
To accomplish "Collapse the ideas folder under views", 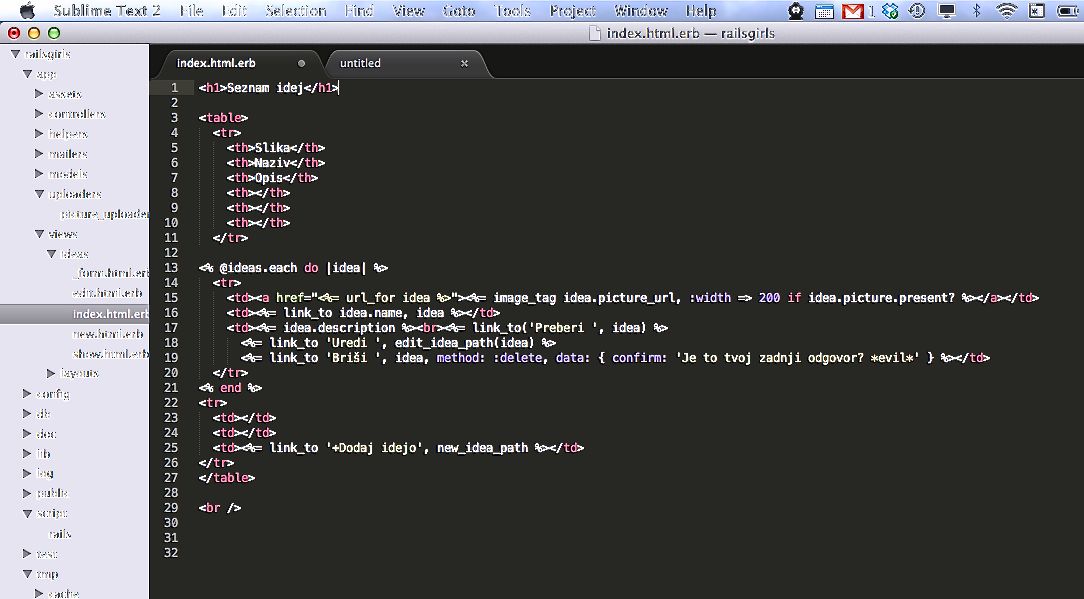I will pyautogui.click(x=51, y=254).
